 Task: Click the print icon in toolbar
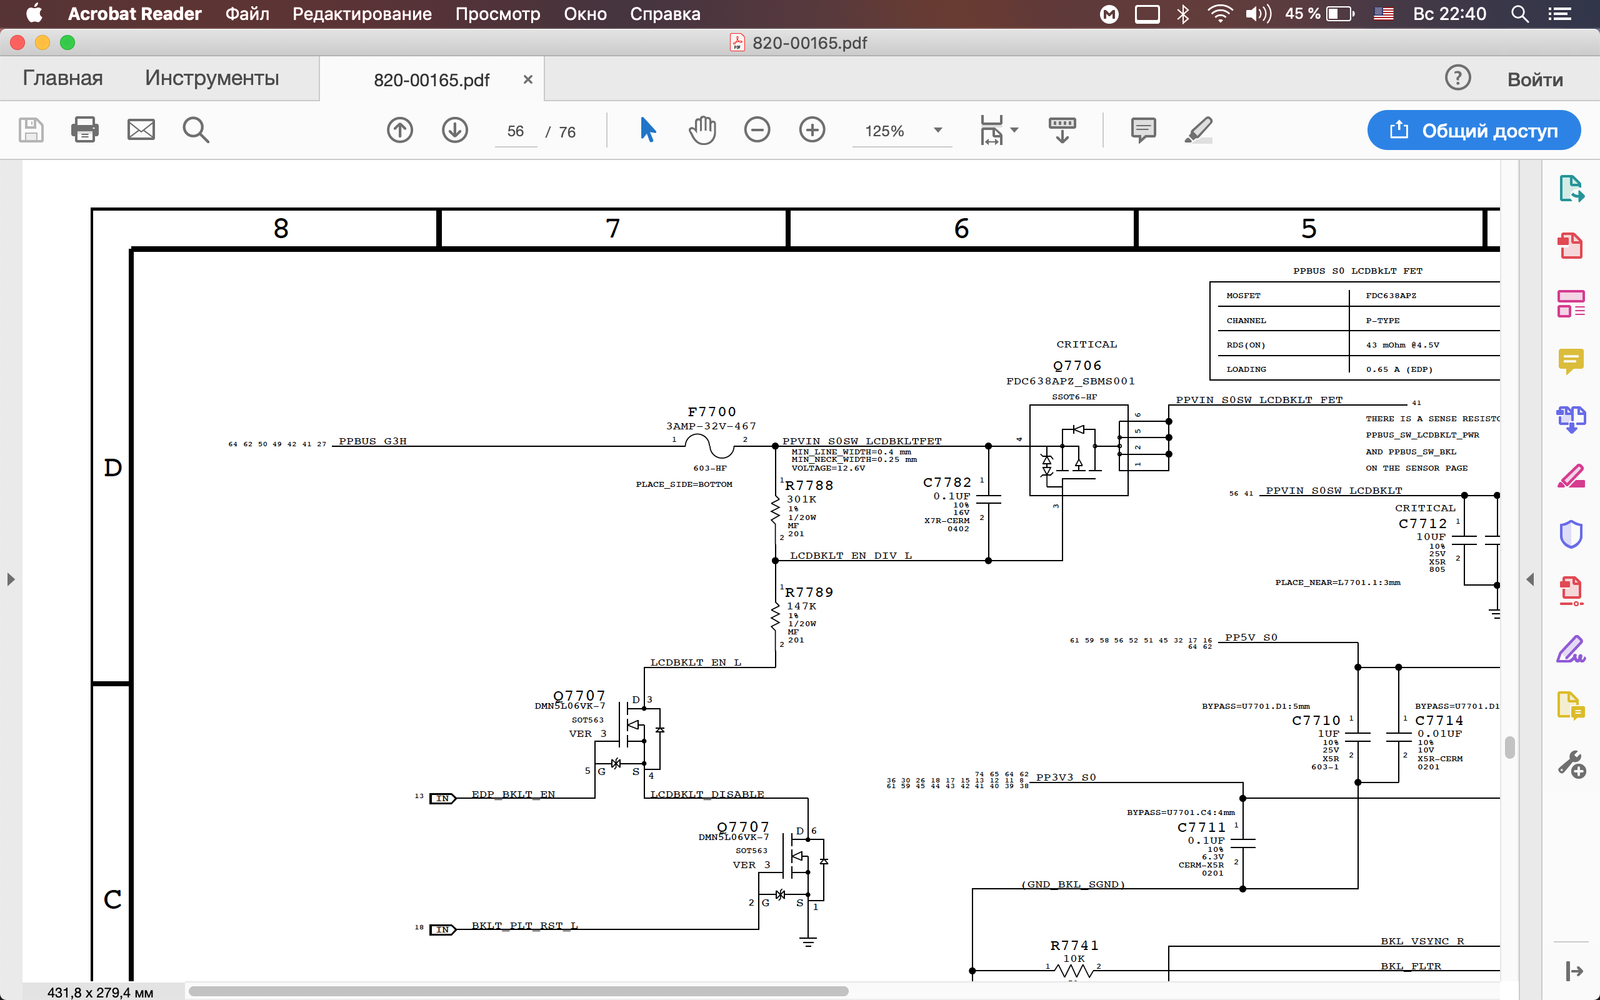point(85,130)
